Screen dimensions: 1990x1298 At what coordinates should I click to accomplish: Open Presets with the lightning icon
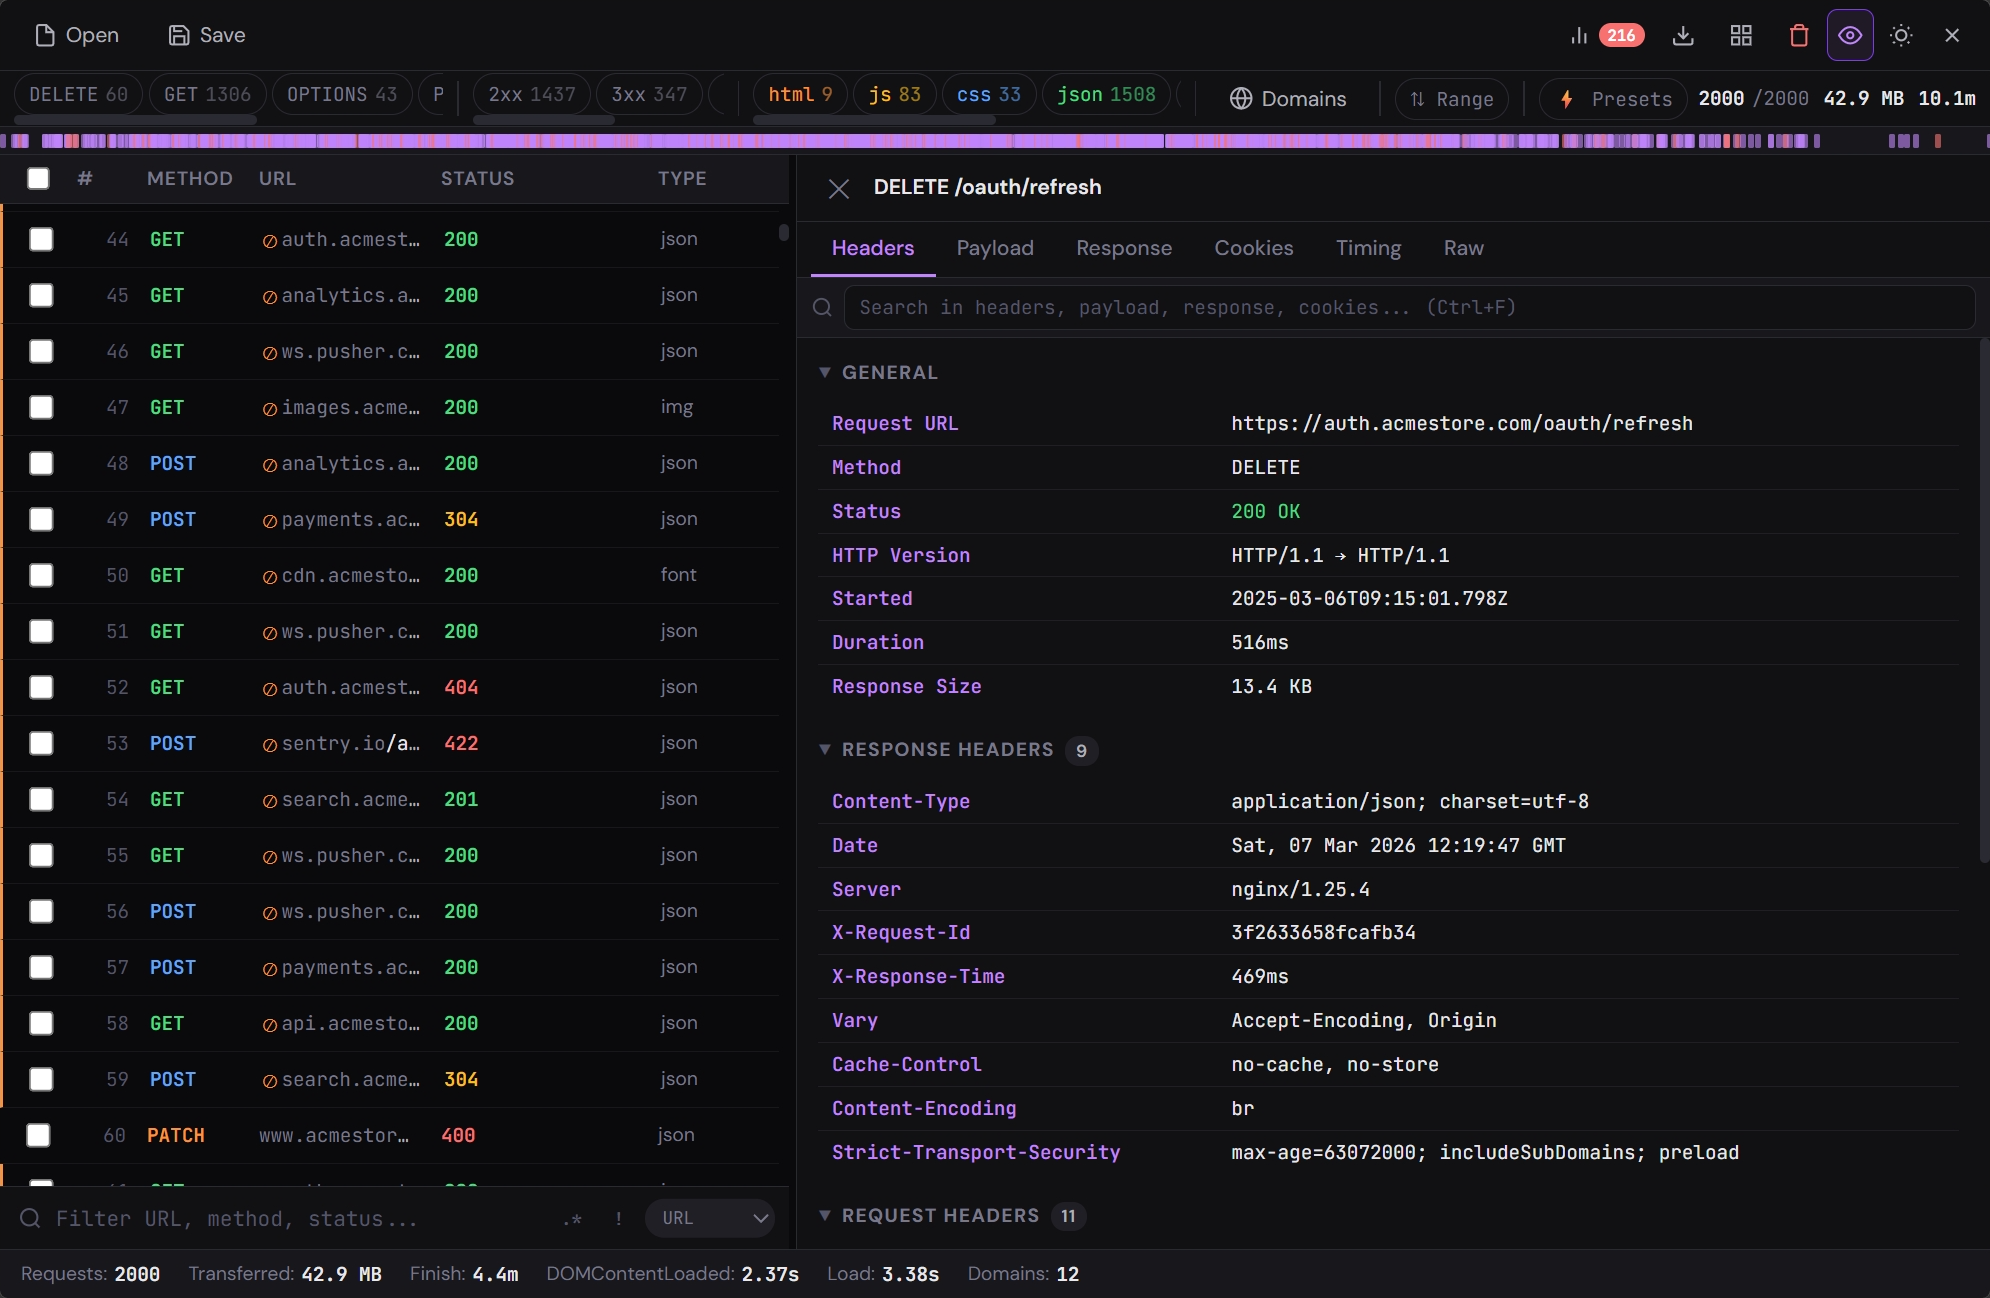coord(1612,99)
